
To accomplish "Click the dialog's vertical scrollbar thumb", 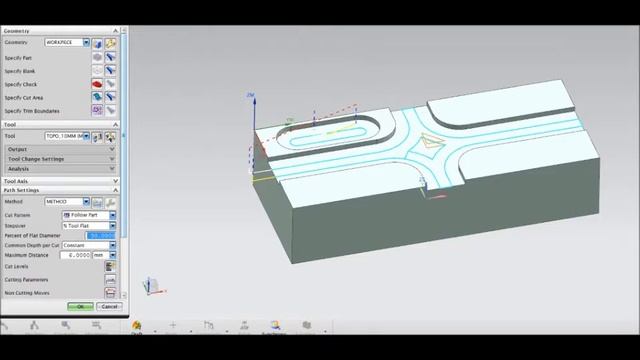I will tap(124, 135).
